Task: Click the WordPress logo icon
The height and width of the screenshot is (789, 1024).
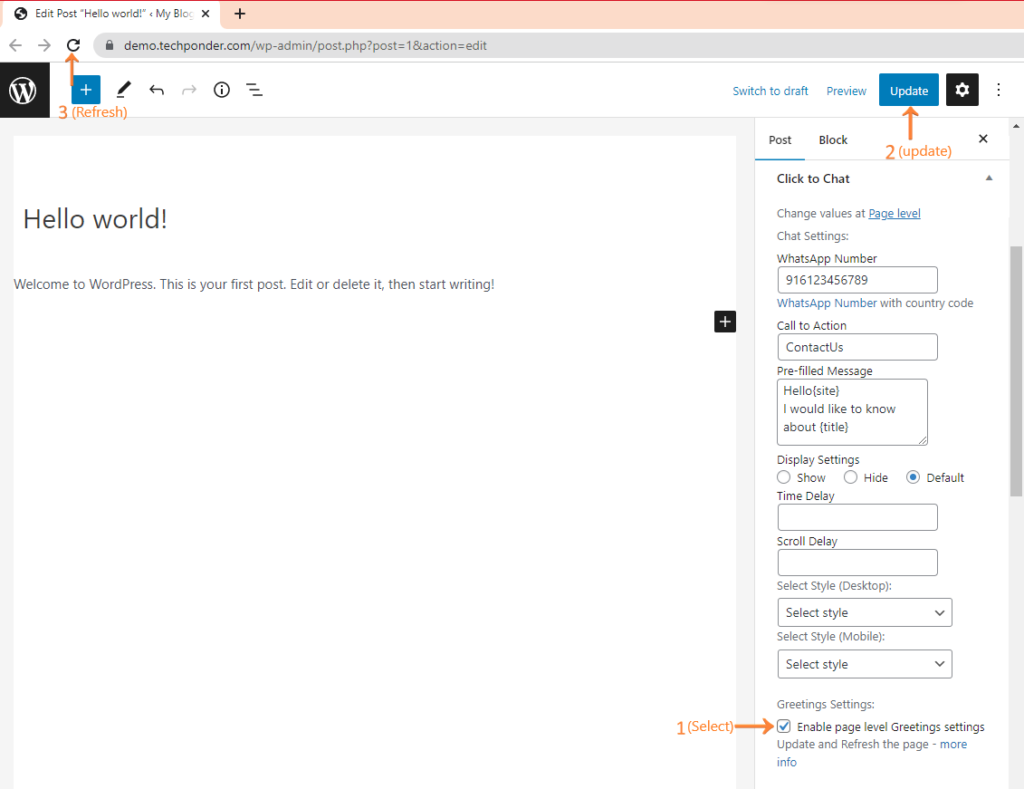Action: pos(24,90)
